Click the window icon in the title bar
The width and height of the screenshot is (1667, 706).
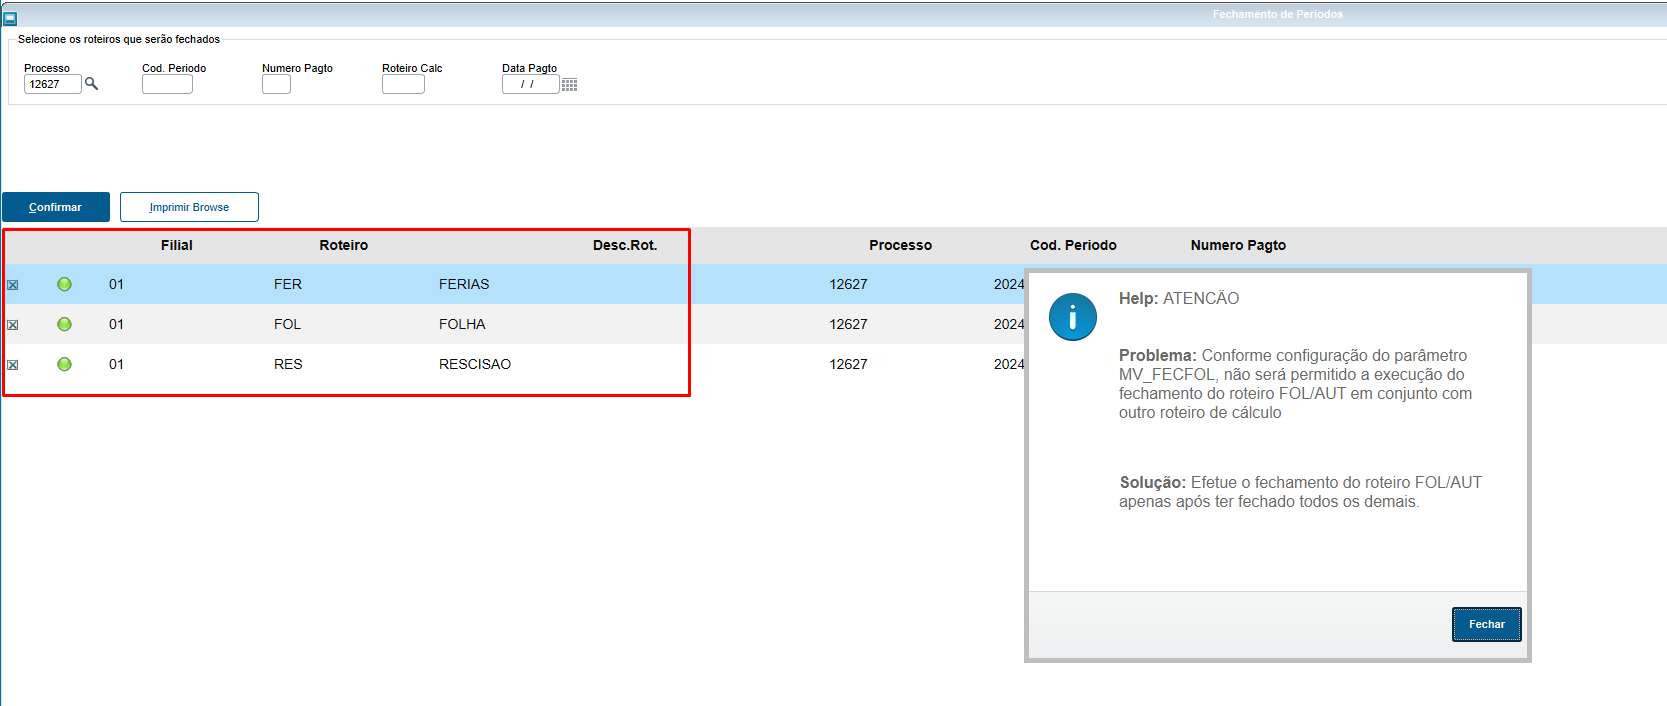[10, 18]
